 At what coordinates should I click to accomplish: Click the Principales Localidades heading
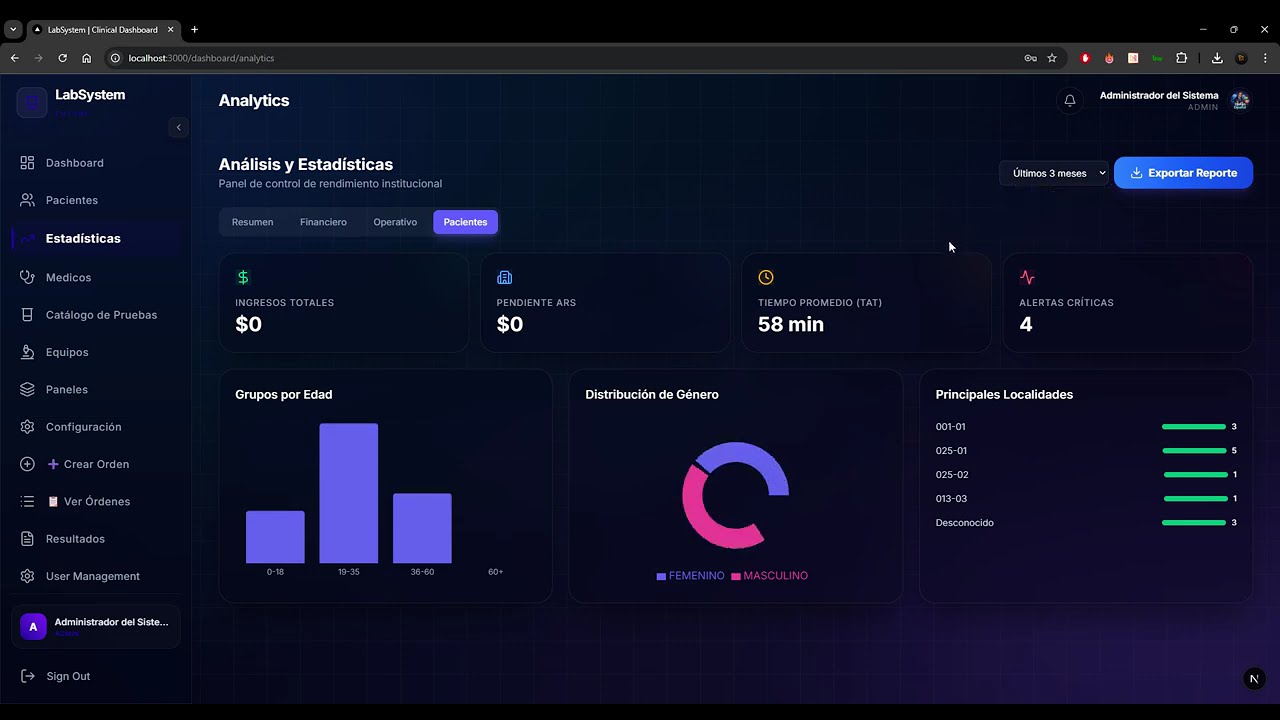(1004, 394)
